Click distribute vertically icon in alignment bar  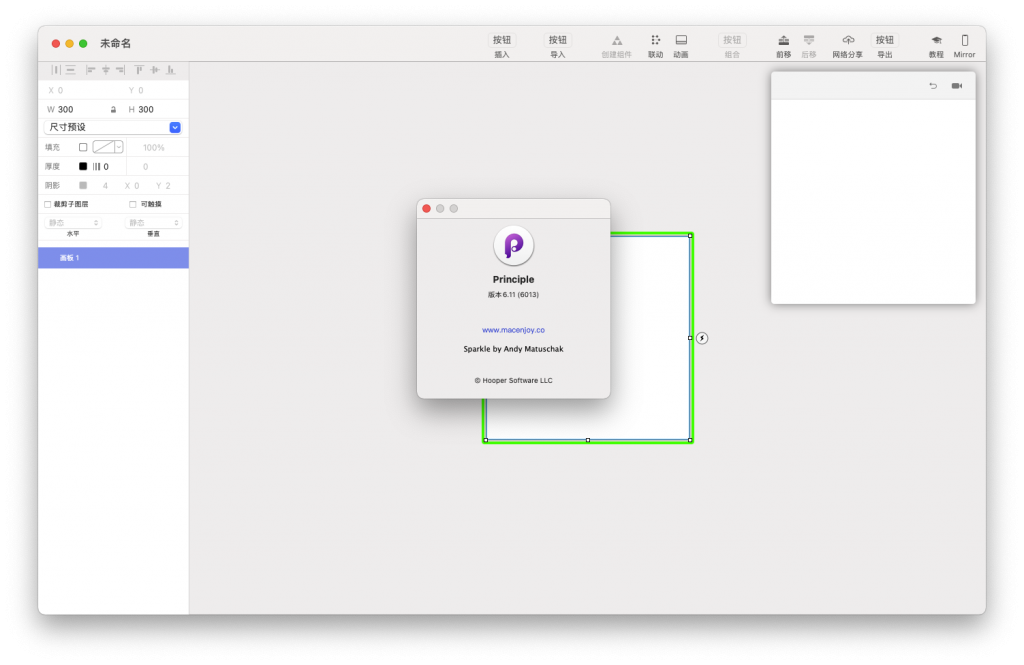pos(71,70)
